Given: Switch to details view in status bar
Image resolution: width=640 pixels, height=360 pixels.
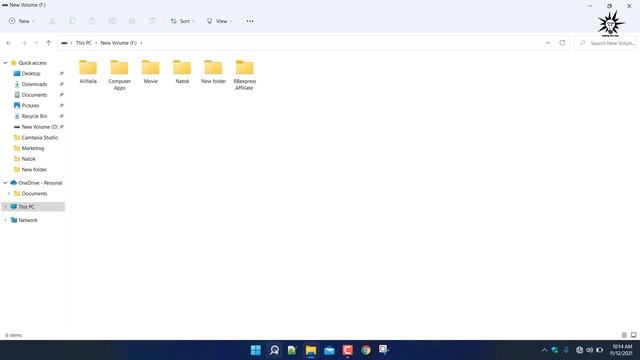Looking at the screenshot, I should point(624,335).
